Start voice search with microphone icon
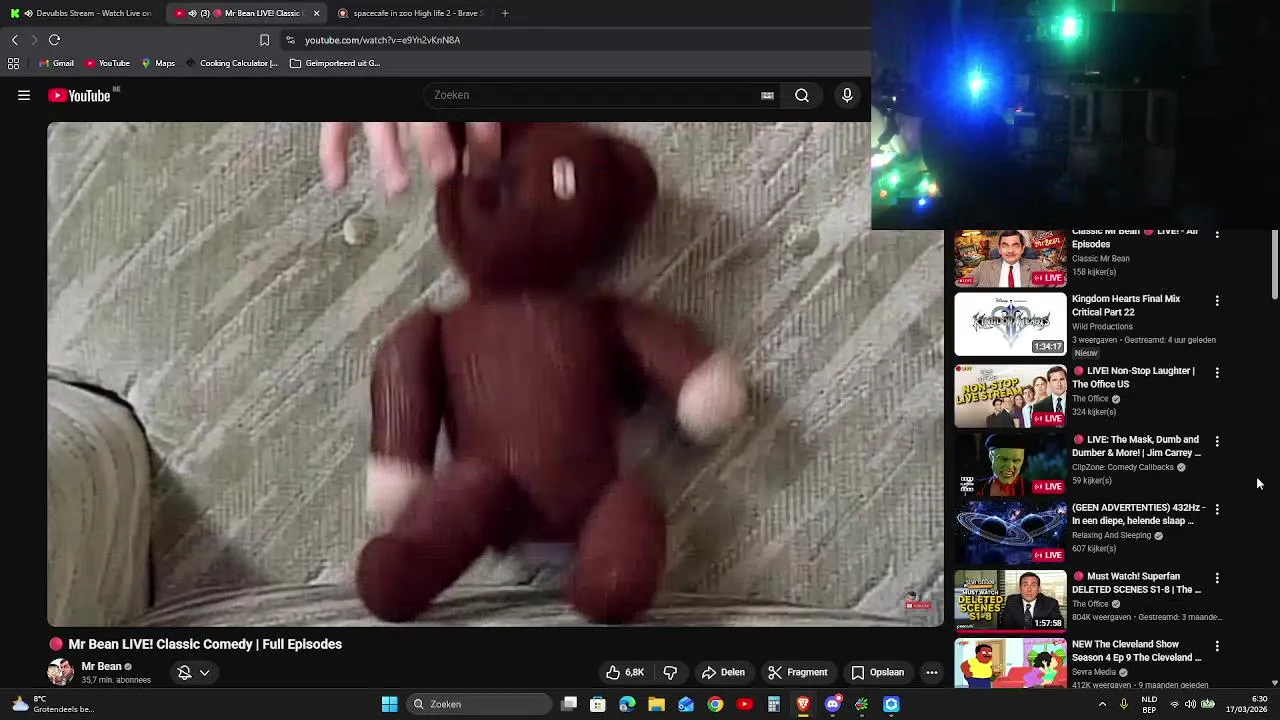 (x=847, y=95)
